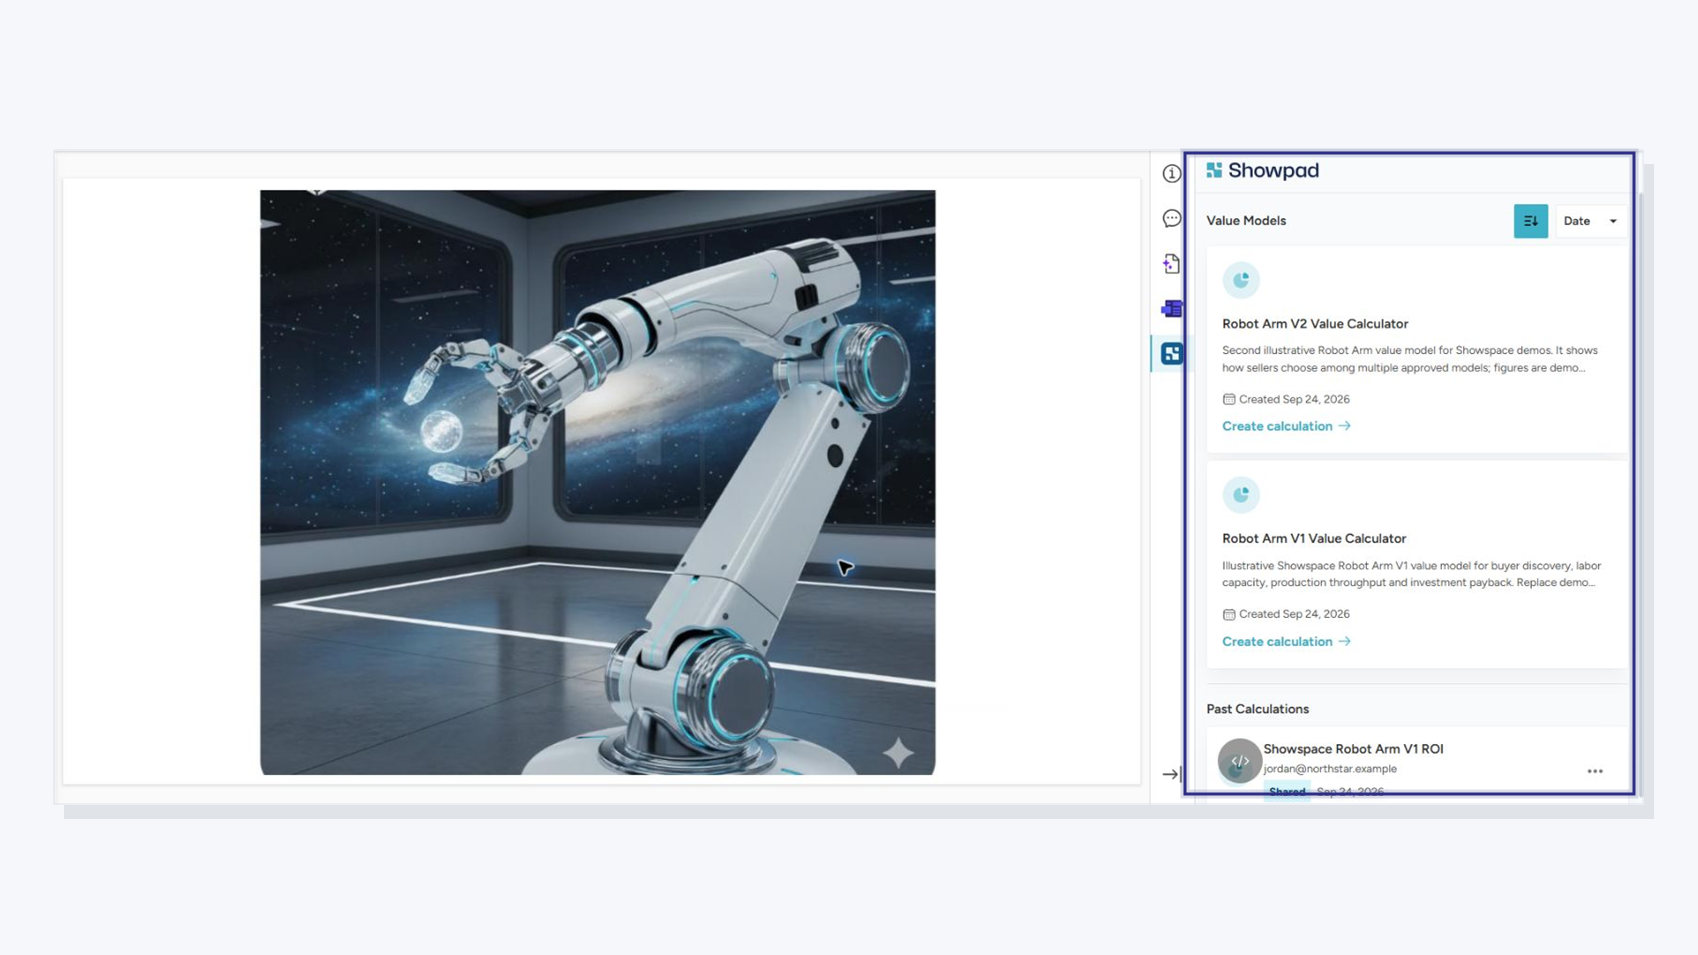Create calculation for Robot Arm V1
This screenshot has height=955, width=1698.
pos(1286,641)
